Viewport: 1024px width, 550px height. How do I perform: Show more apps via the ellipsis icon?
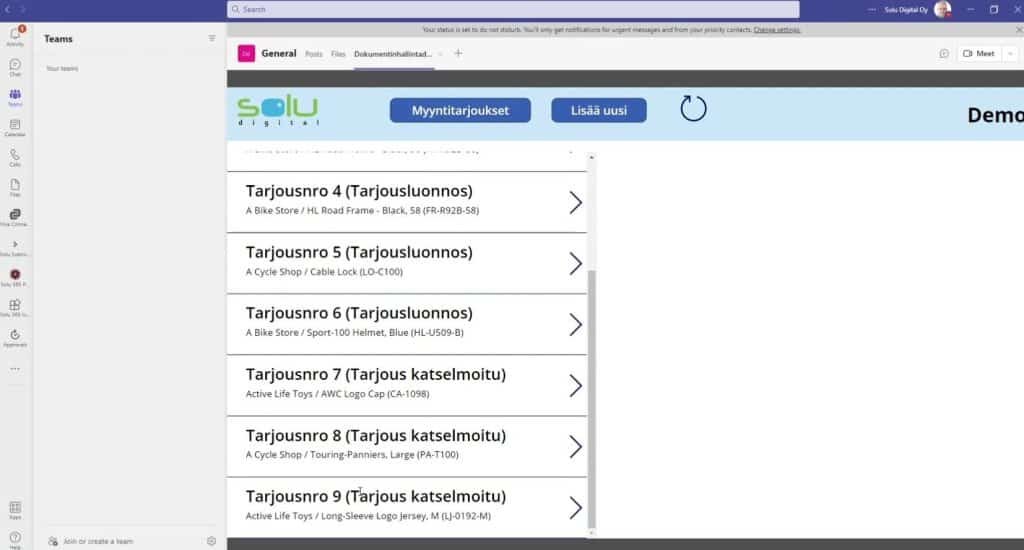click(15, 368)
